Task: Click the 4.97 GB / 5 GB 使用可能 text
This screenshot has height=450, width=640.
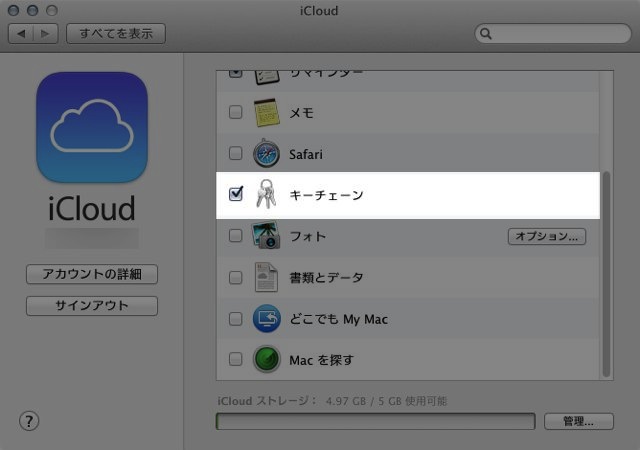Action: (386, 401)
